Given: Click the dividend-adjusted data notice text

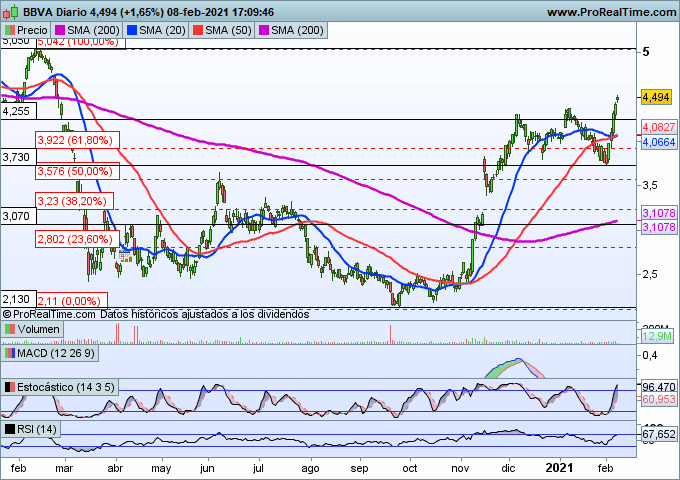Looking at the screenshot, I should [205, 314].
